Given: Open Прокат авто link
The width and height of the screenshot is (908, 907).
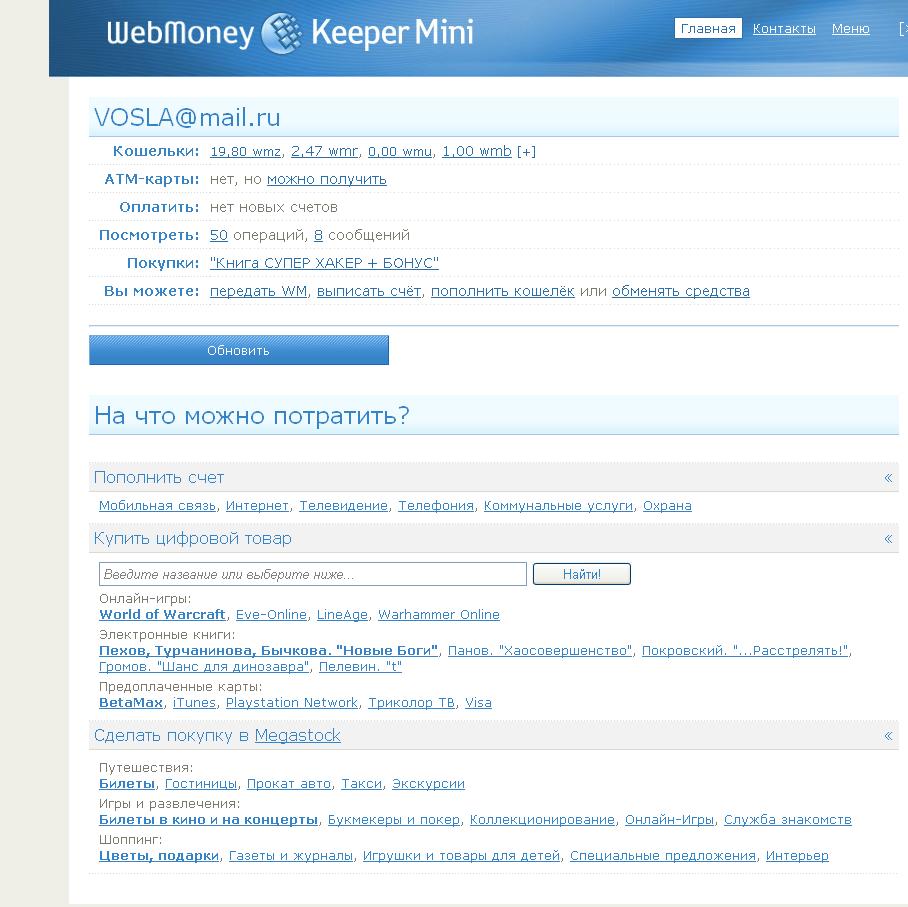Looking at the screenshot, I should point(289,784).
